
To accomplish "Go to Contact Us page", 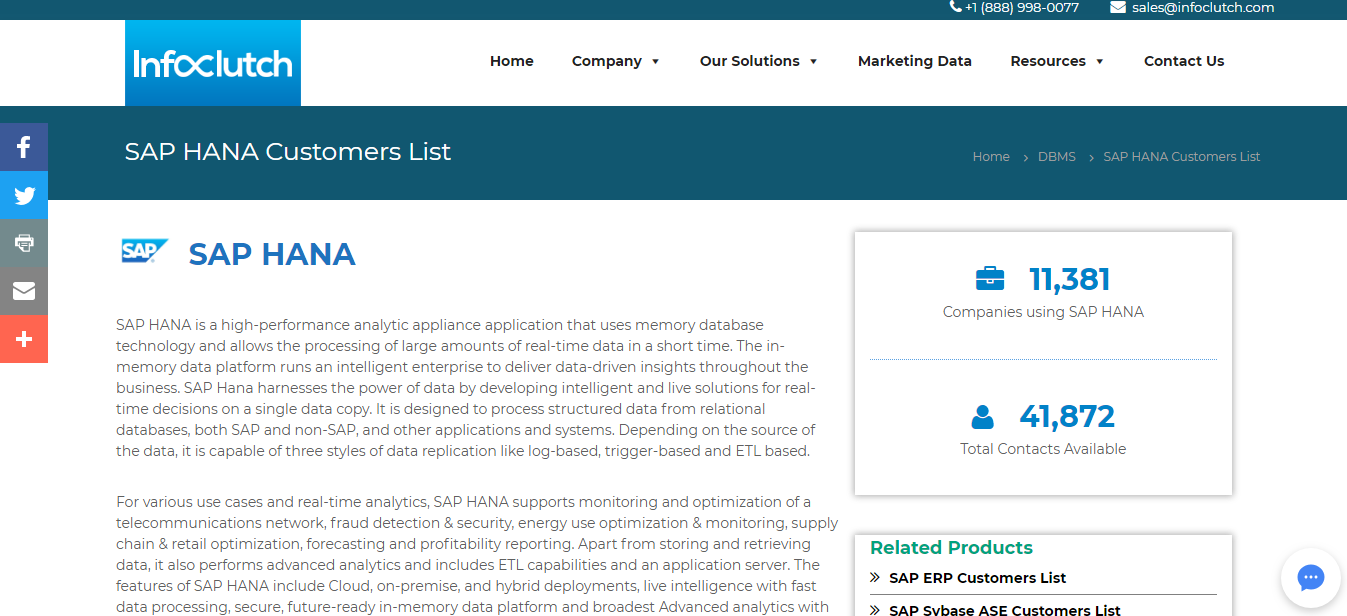I will [1184, 61].
